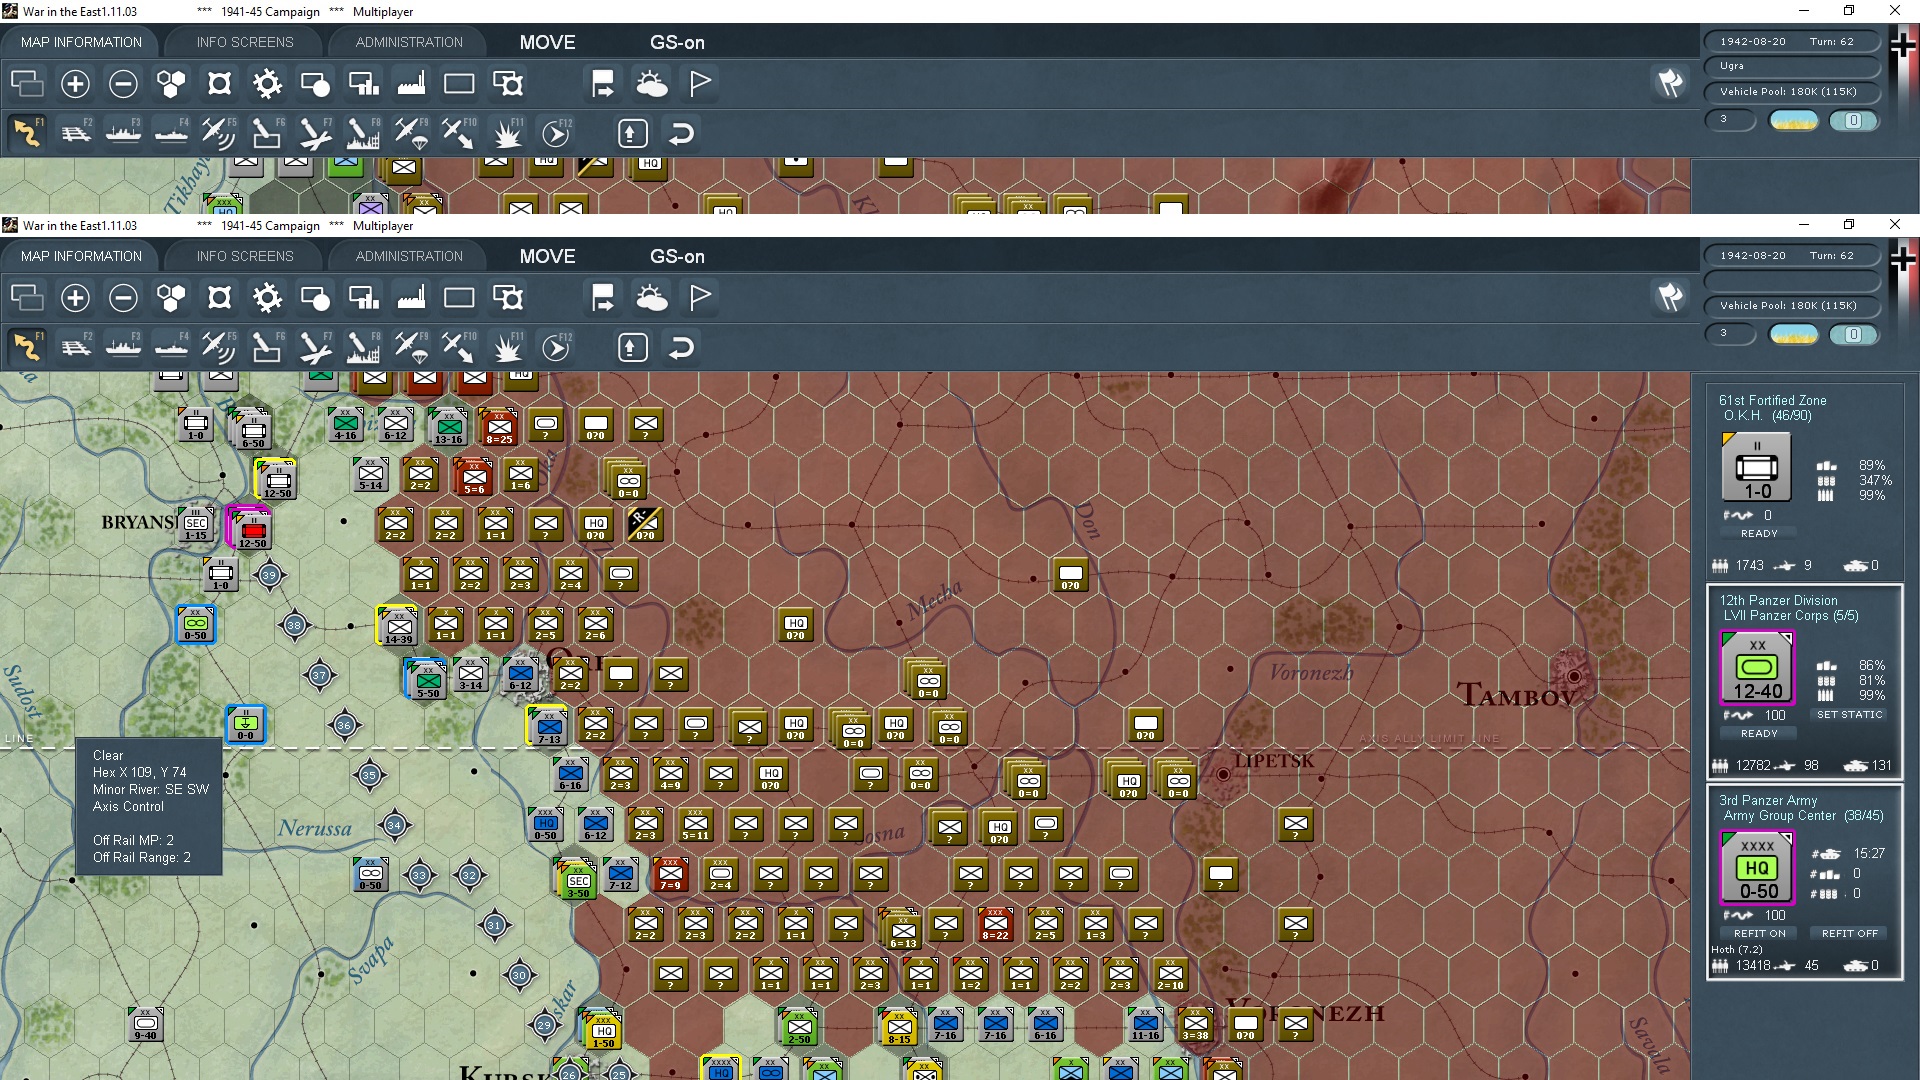Click the ground-weather color bar in lower window

1794,335
